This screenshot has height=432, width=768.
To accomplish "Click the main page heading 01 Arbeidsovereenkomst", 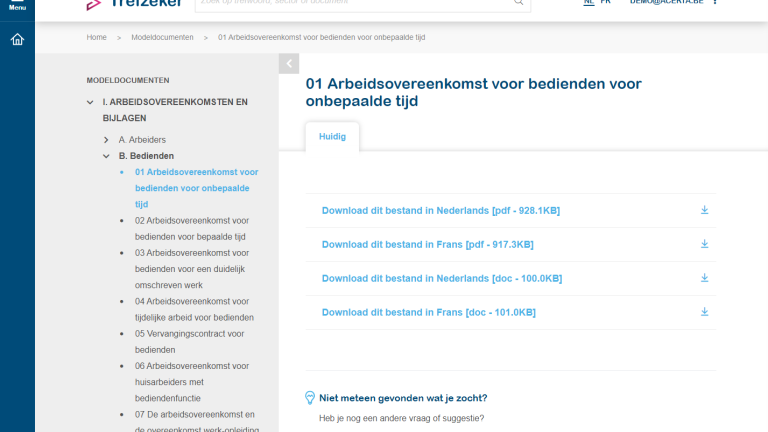I will [473, 93].
